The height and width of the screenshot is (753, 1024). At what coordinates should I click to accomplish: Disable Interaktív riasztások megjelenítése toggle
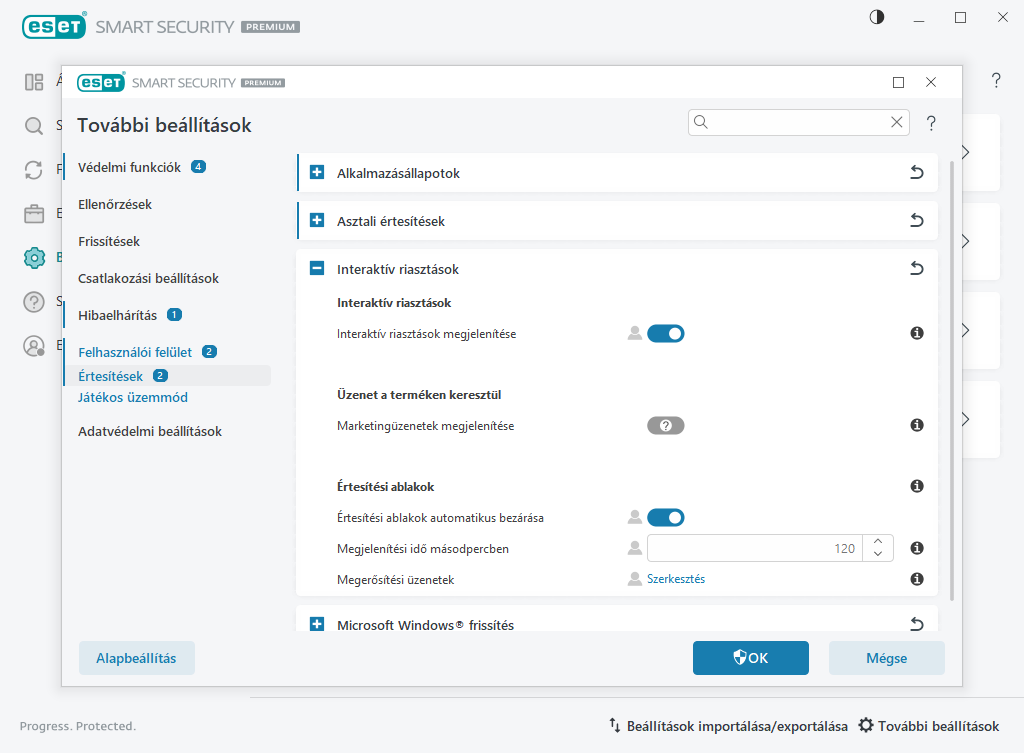[665, 333]
